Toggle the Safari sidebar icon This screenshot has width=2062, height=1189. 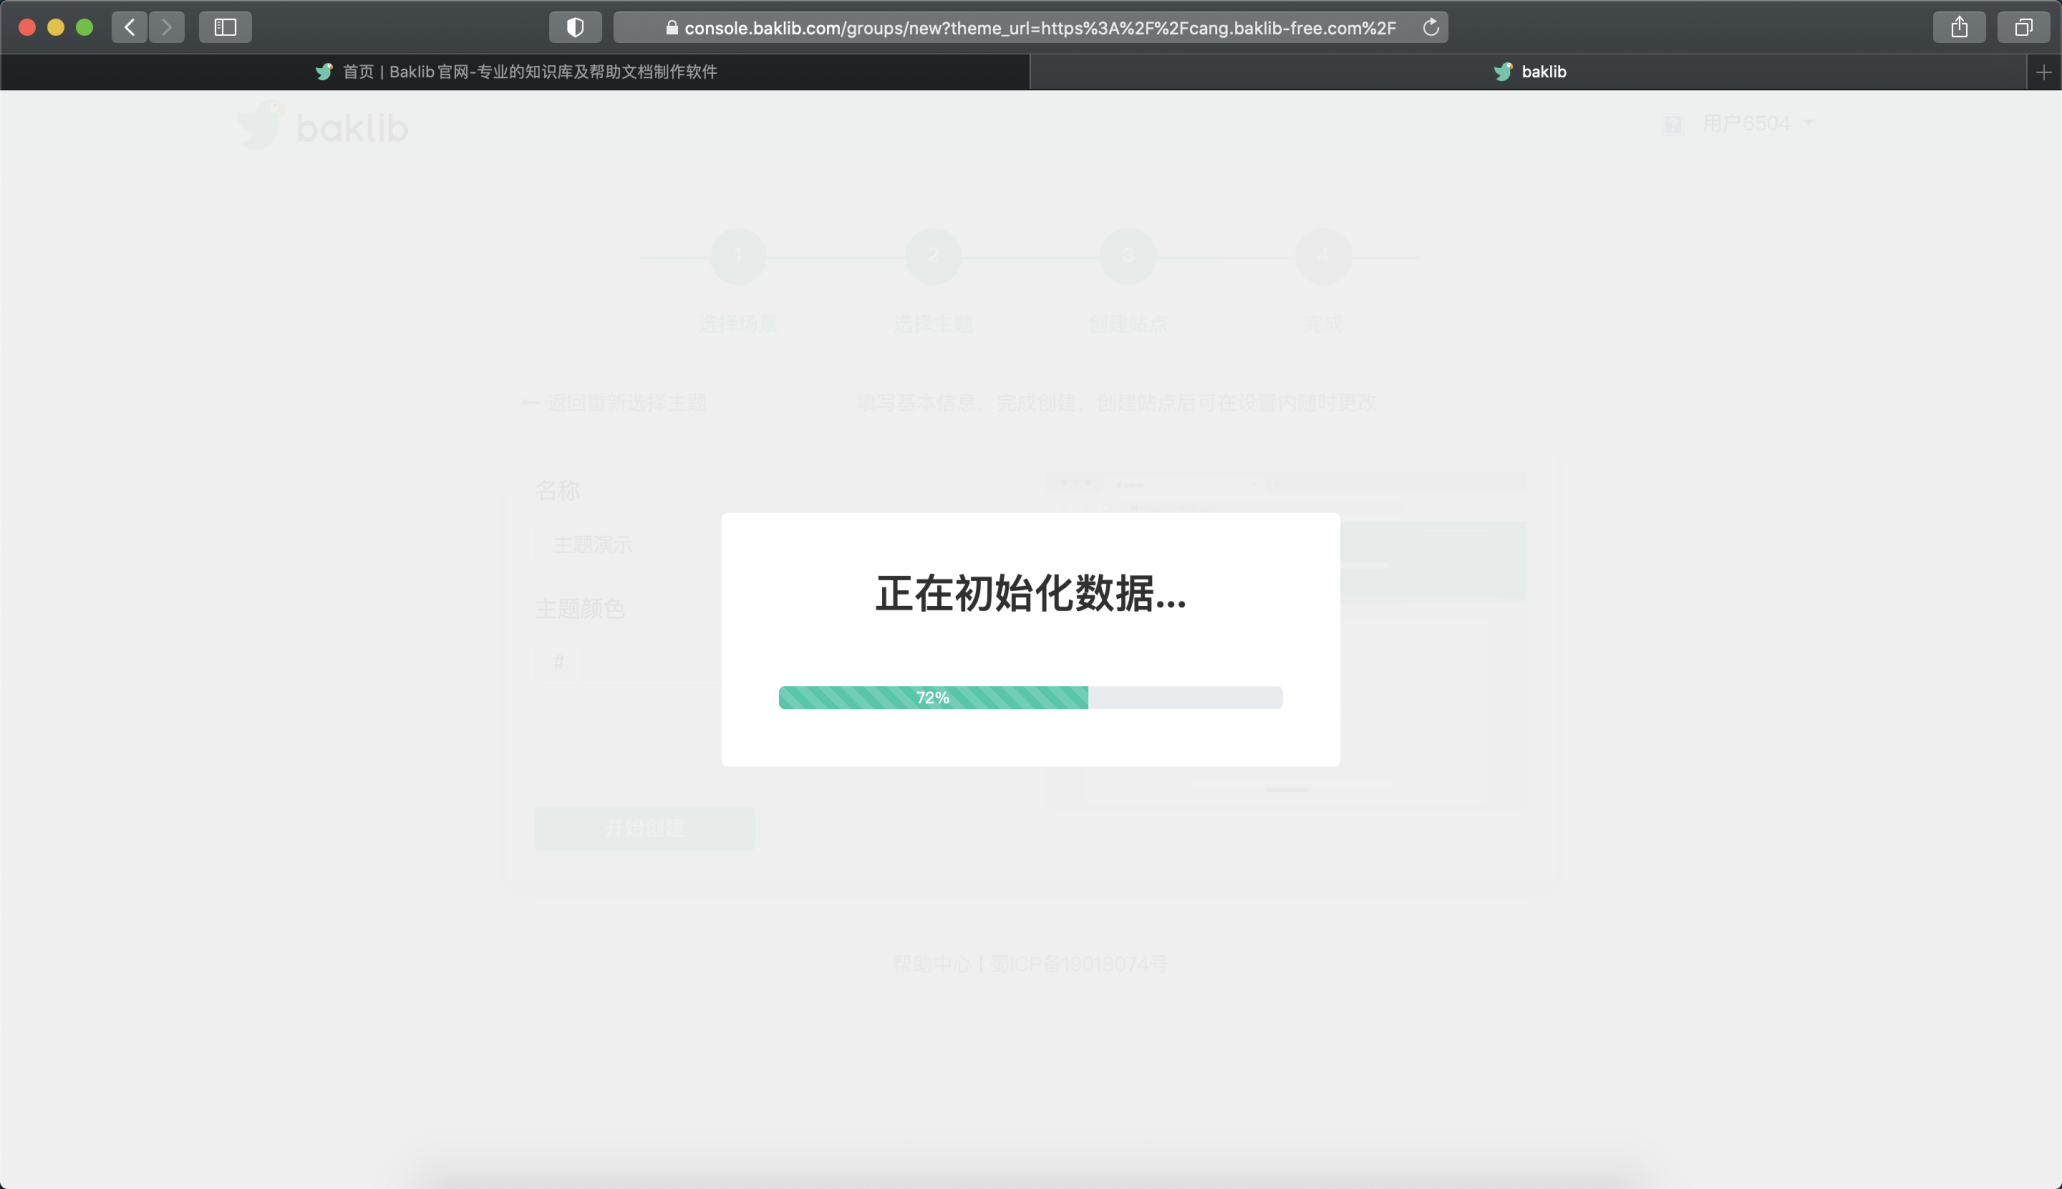coord(225,27)
